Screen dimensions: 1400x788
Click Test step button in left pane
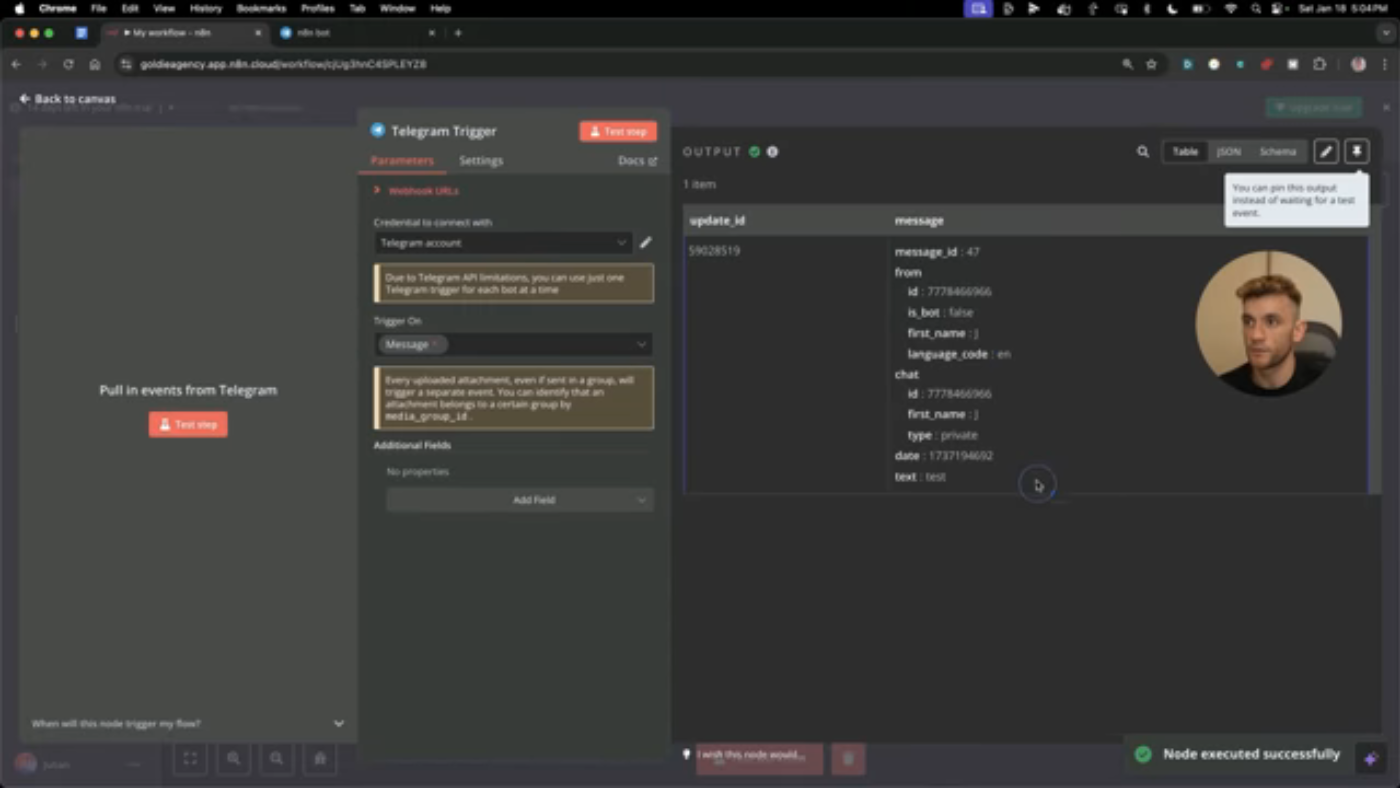188,424
